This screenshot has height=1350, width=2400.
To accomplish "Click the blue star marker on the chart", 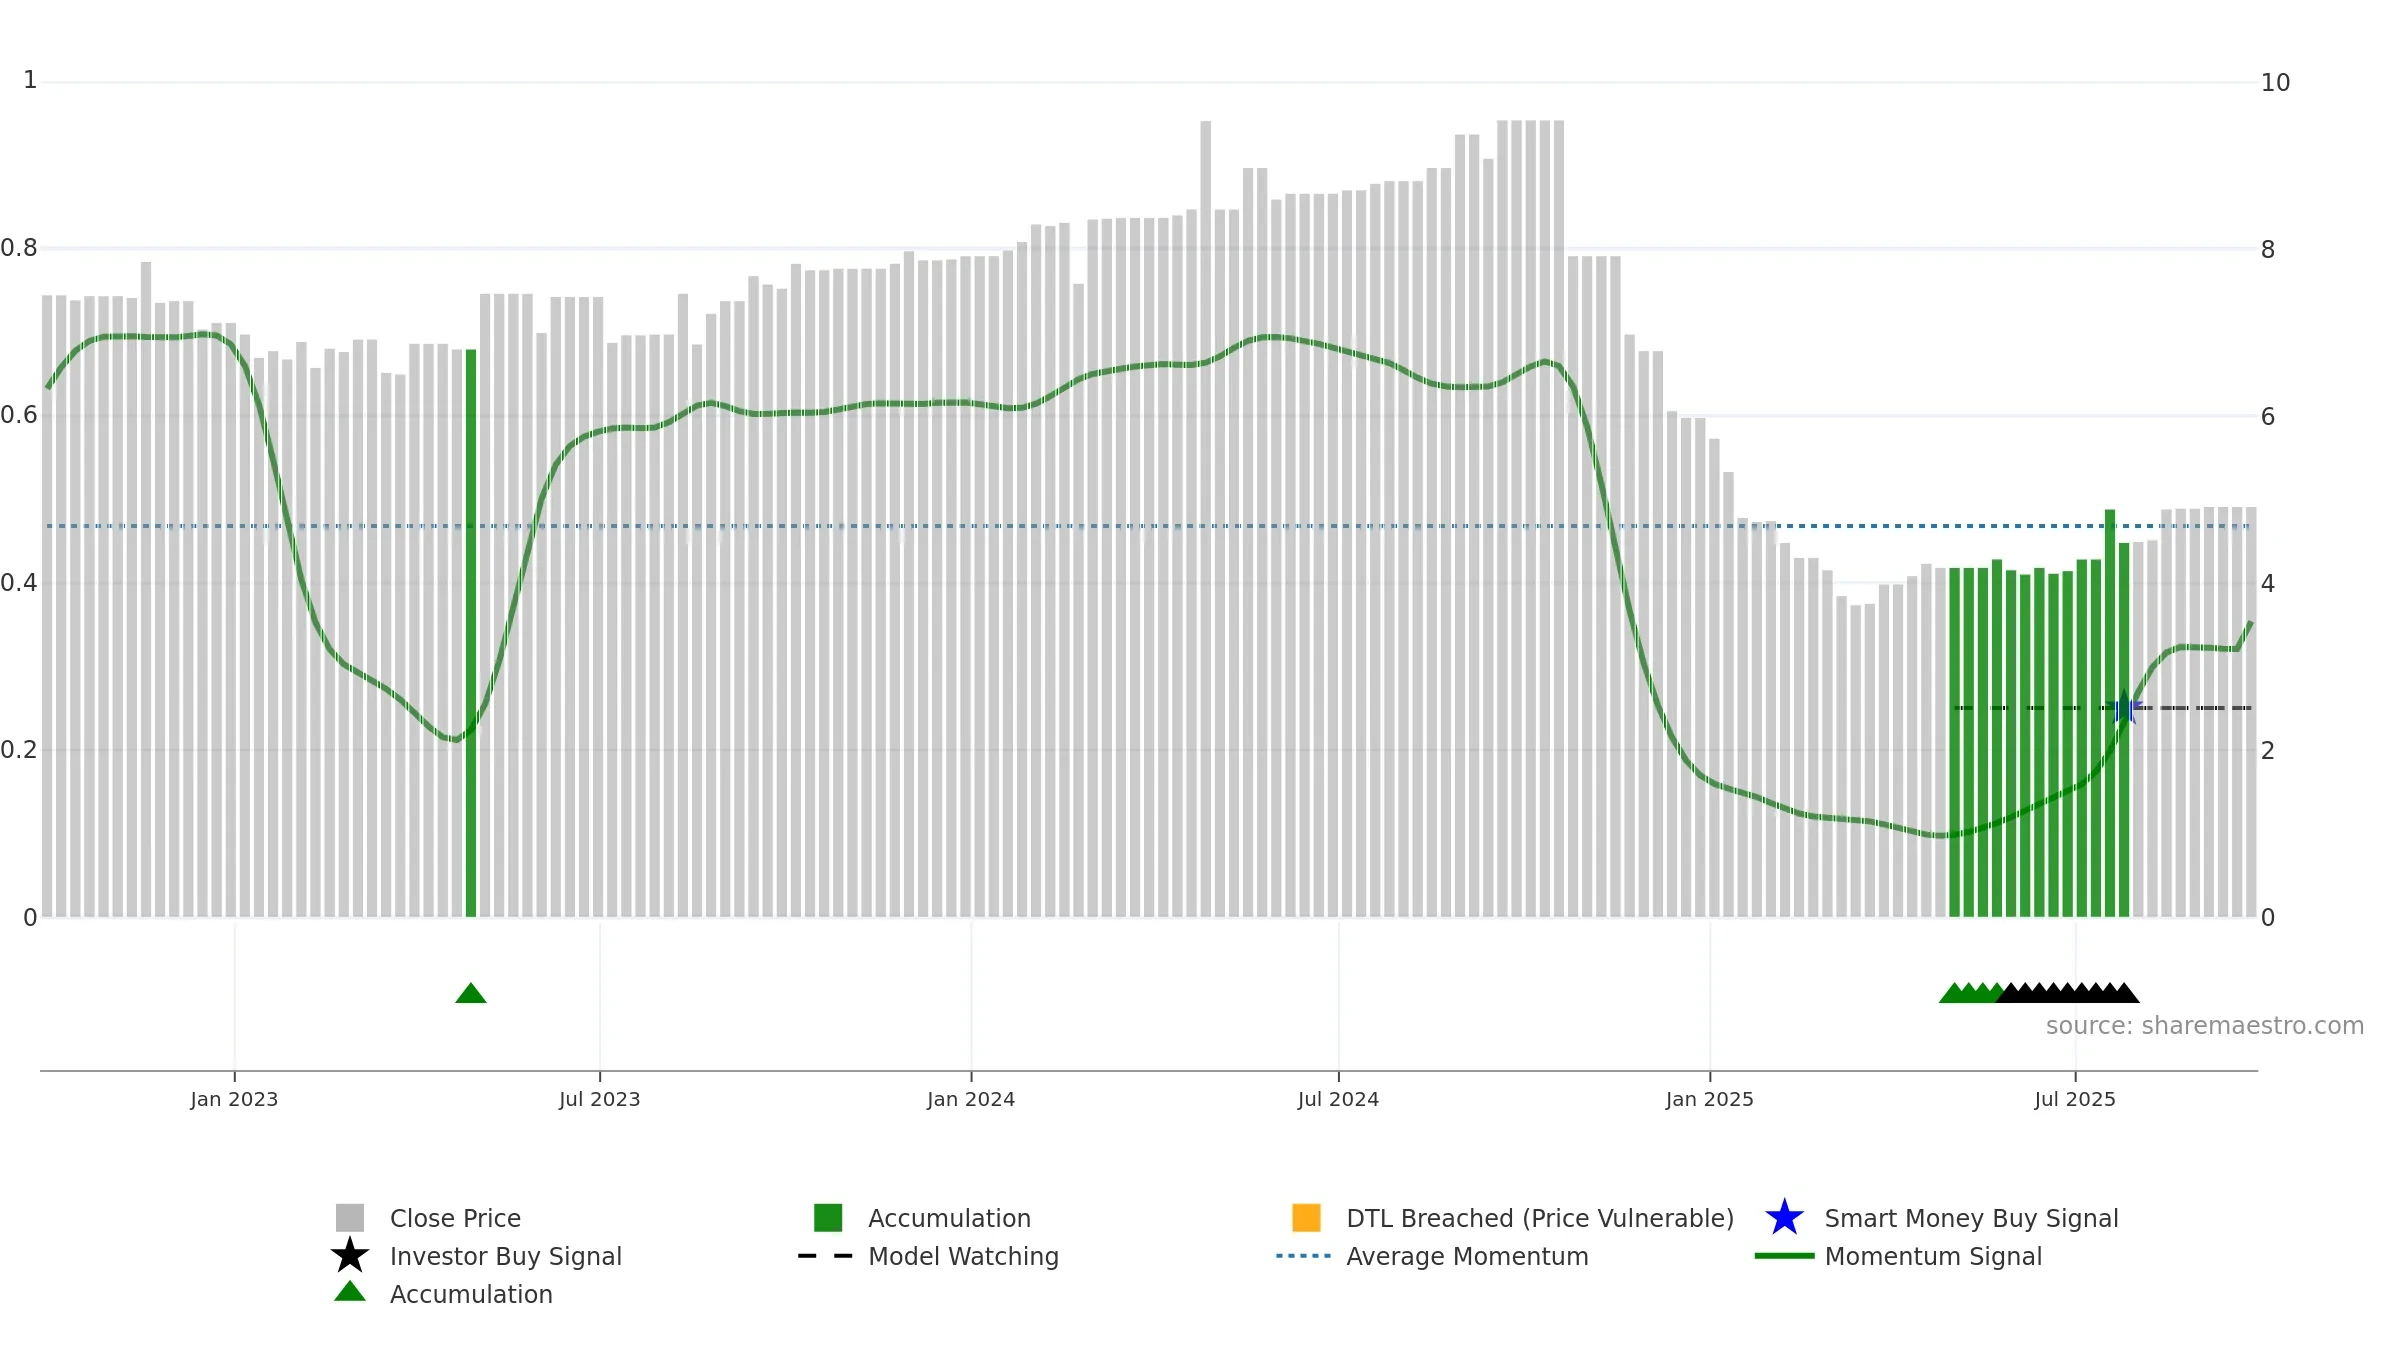I will pyautogui.click(x=2125, y=708).
